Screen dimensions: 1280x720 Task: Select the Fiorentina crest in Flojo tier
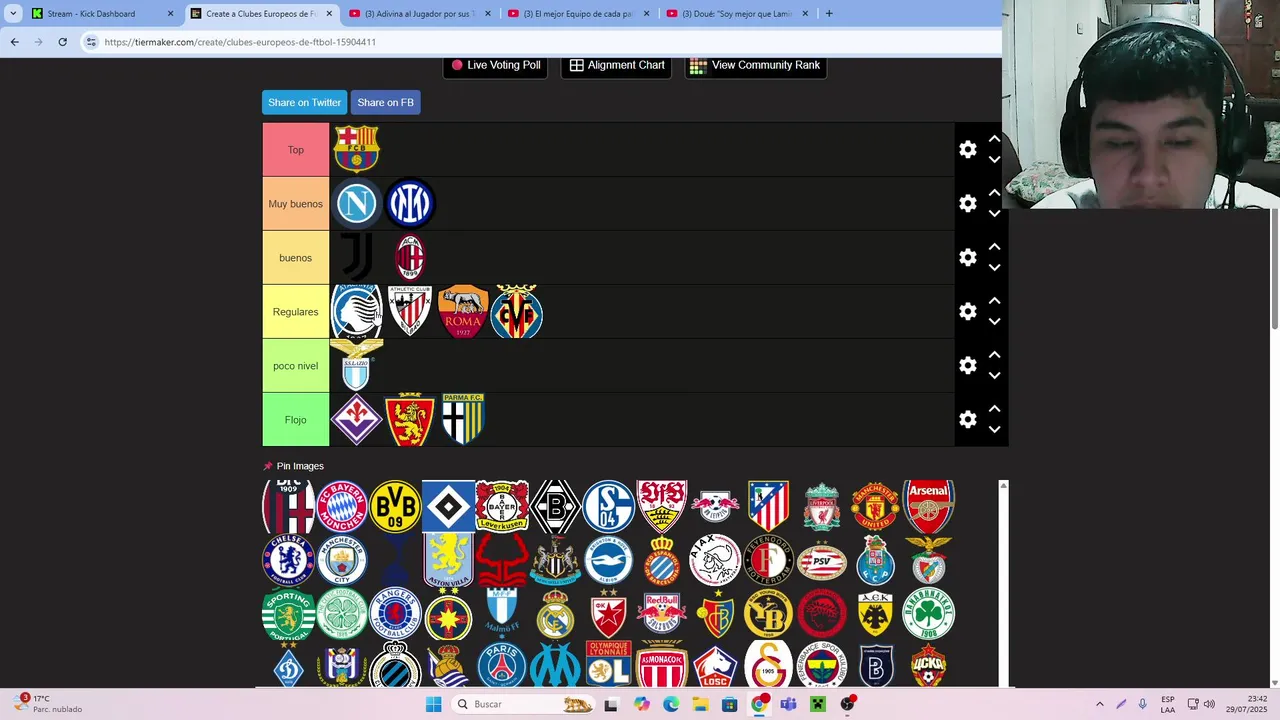(x=356, y=419)
